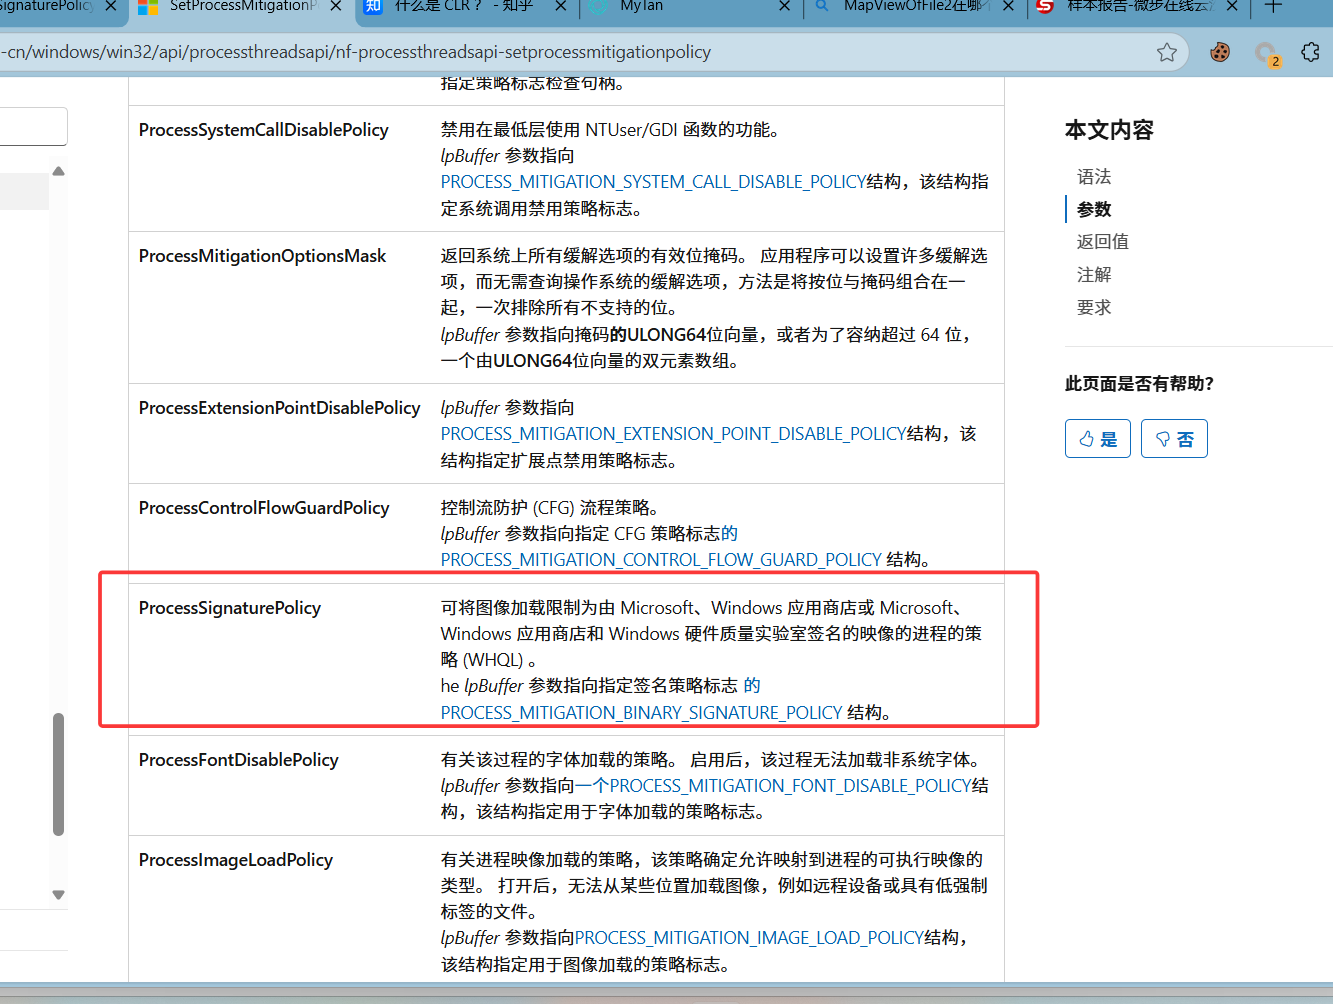This screenshot has width=1333, height=1004.
Task: Jump to 语法 section in contents
Action: point(1094,177)
